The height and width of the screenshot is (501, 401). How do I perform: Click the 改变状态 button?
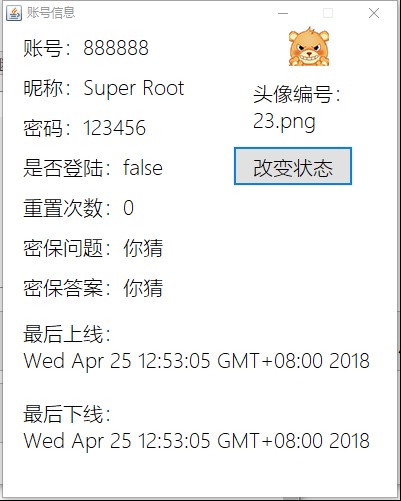[293, 166]
